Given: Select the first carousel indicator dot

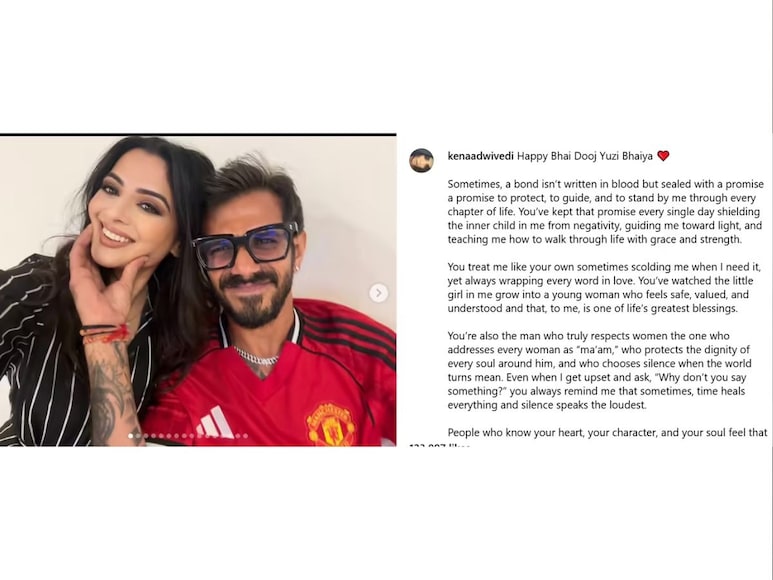Looking at the screenshot, I should coord(131,436).
